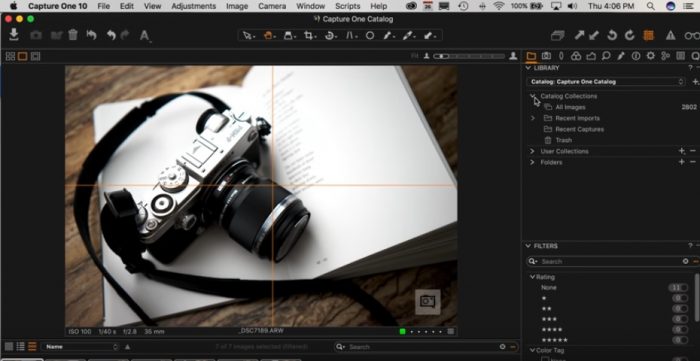Open the Catalog: Capture One Catalog dropdown
Screen dimensions: 700x361
pyautogui.click(x=606, y=82)
